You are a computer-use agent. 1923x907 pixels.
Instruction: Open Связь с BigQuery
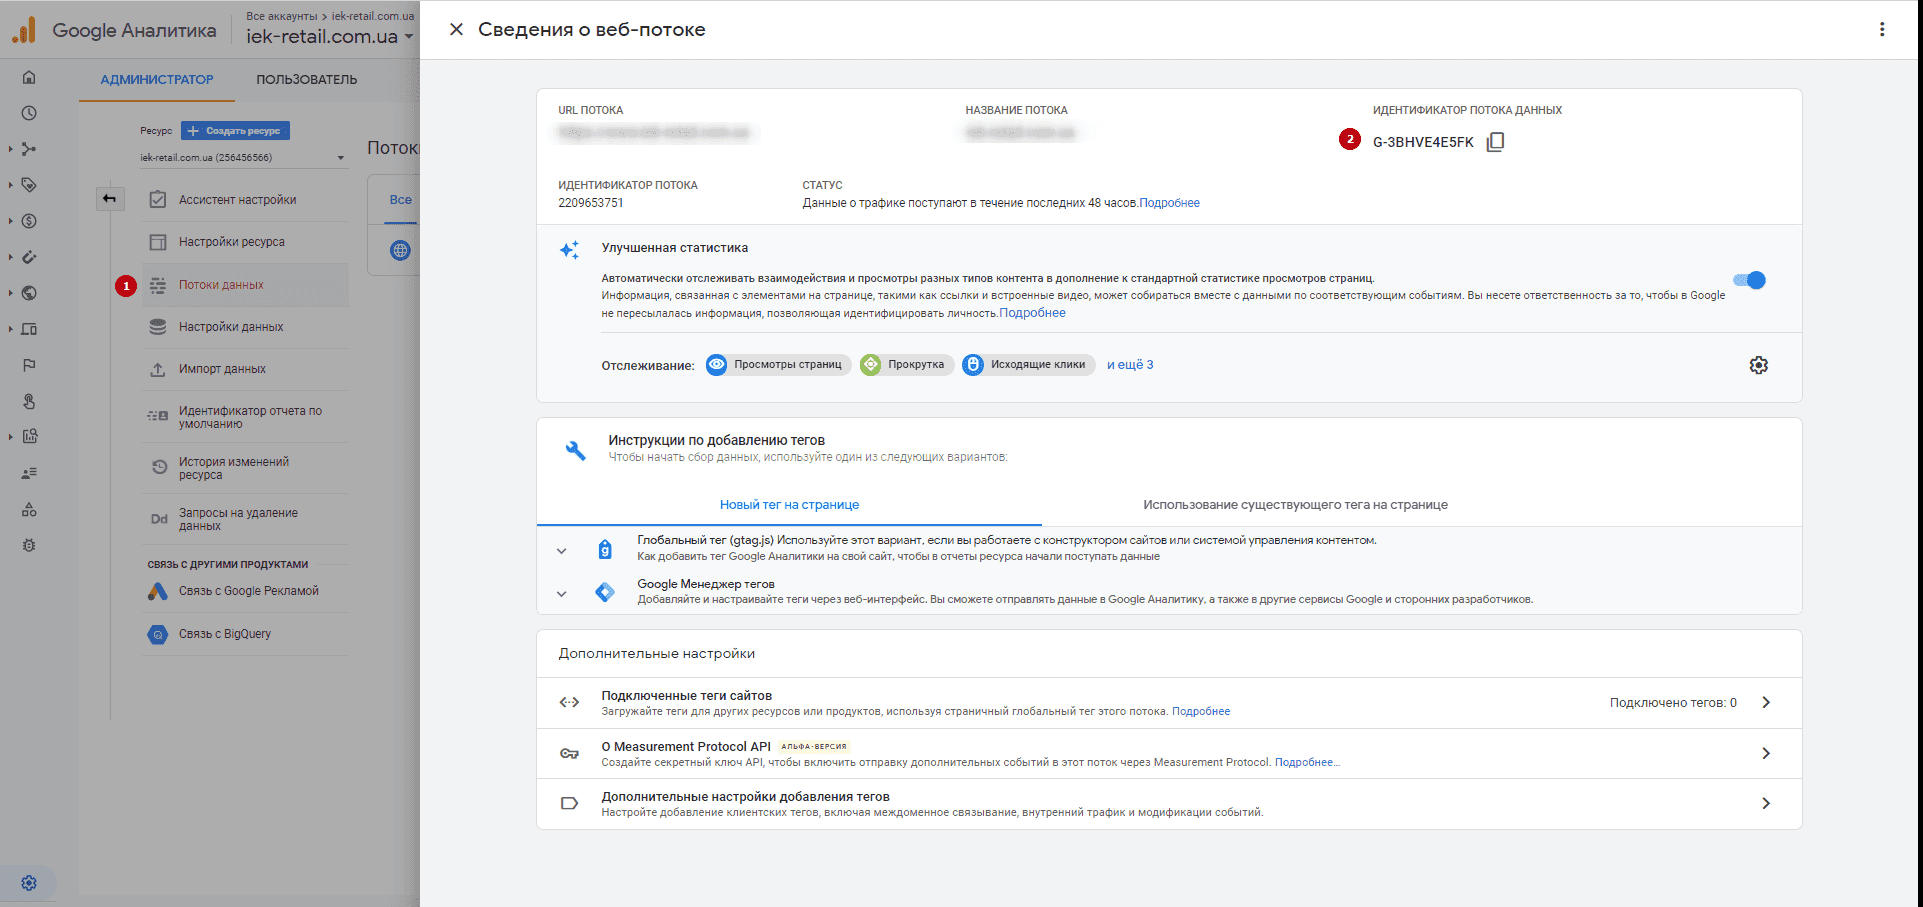(245, 634)
